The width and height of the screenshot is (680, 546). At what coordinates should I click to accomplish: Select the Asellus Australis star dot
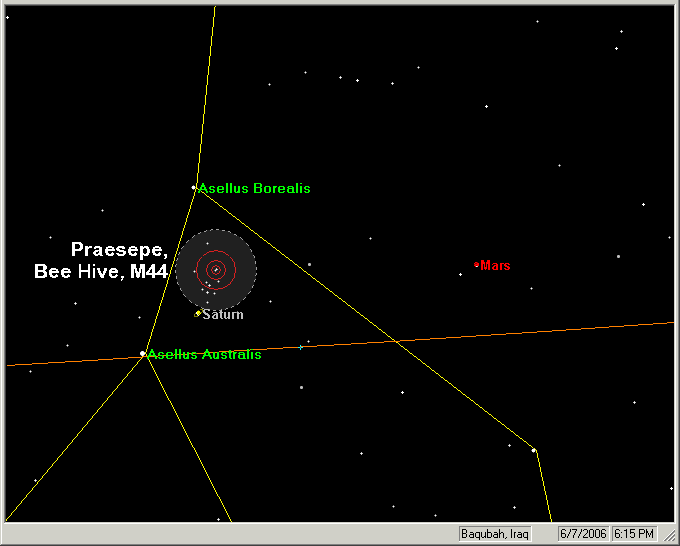click(143, 354)
